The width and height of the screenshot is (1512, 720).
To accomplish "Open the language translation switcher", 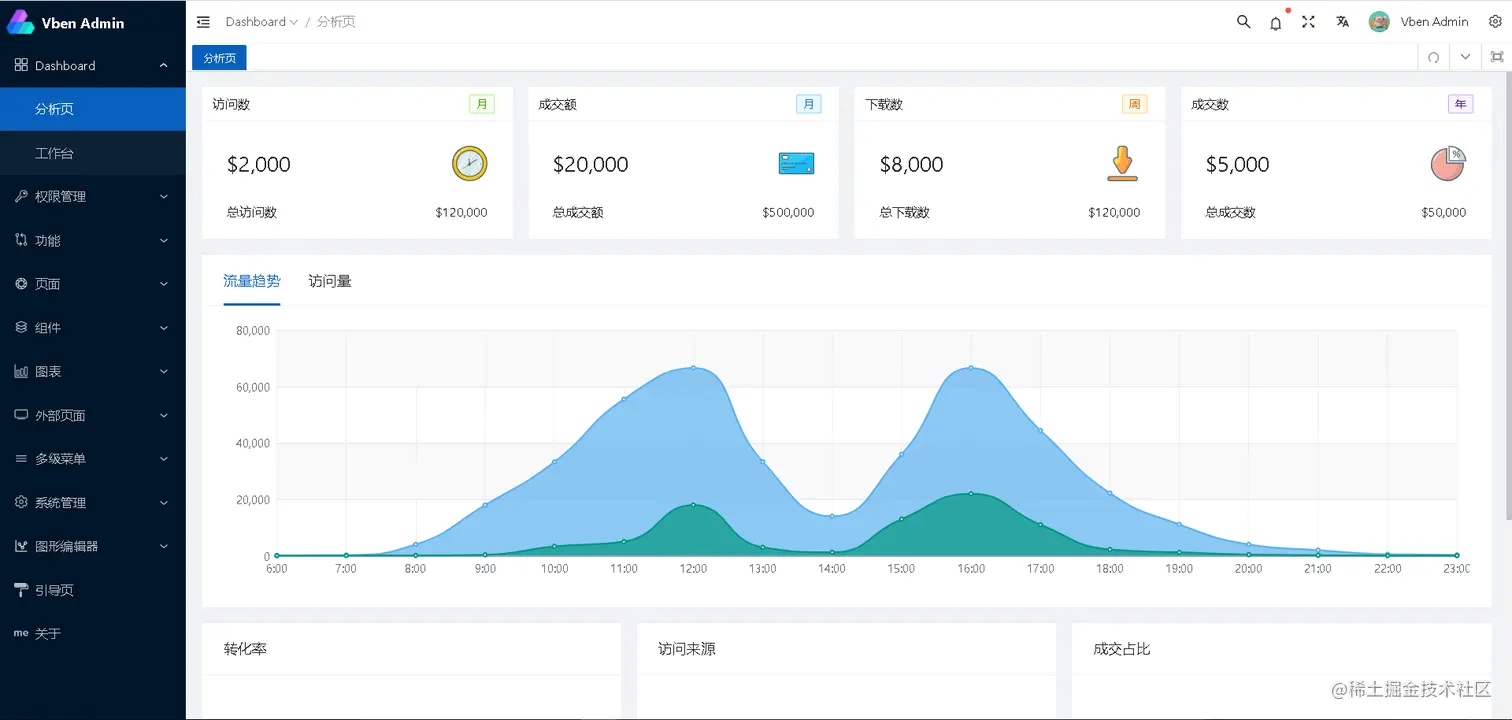I will [1342, 22].
